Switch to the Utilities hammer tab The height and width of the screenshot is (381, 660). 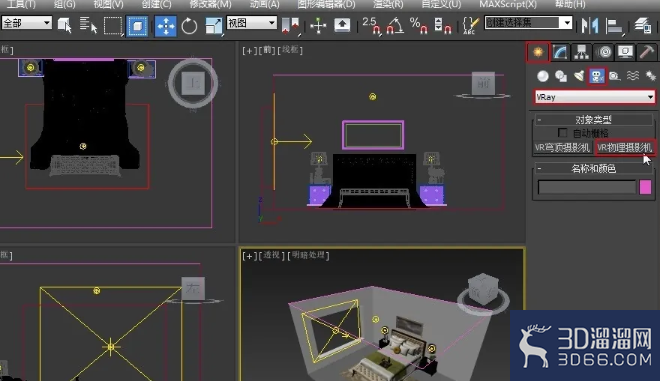point(647,52)
